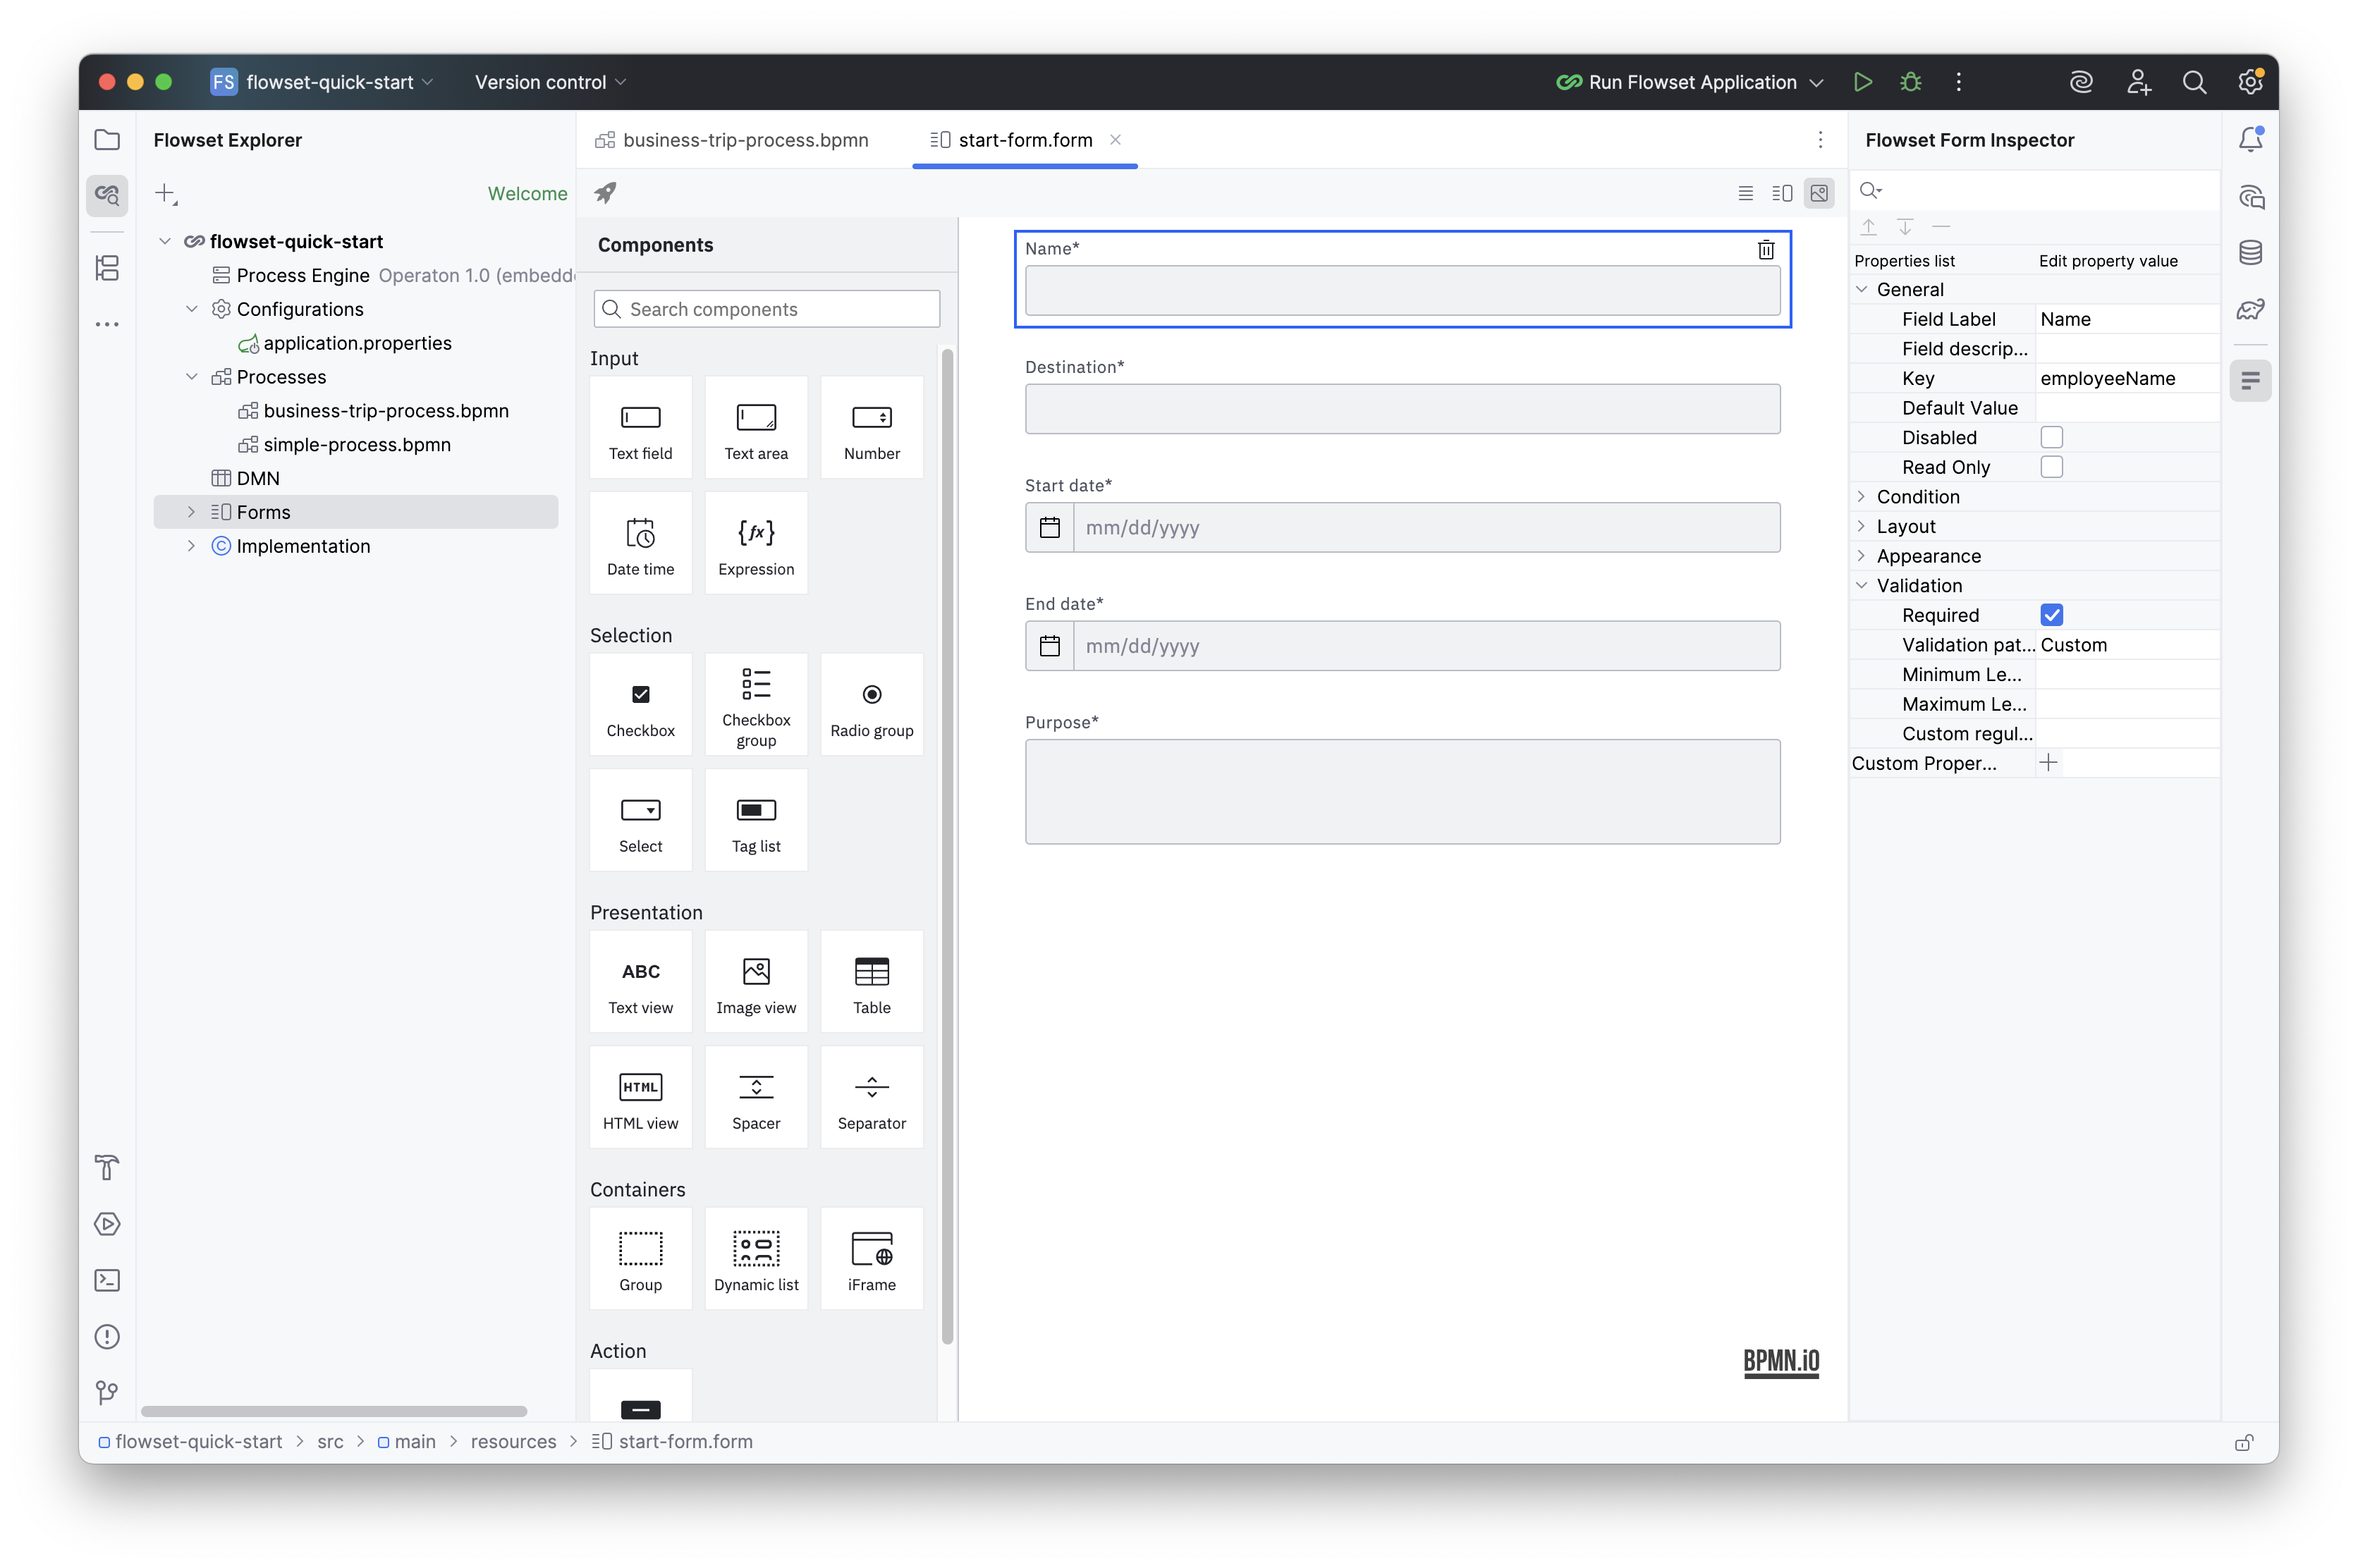The width and height of the screenshot is (2358, 1568).
Task: Click the Start date mm/dd/yyyy input field
Action: [1400, 528]
